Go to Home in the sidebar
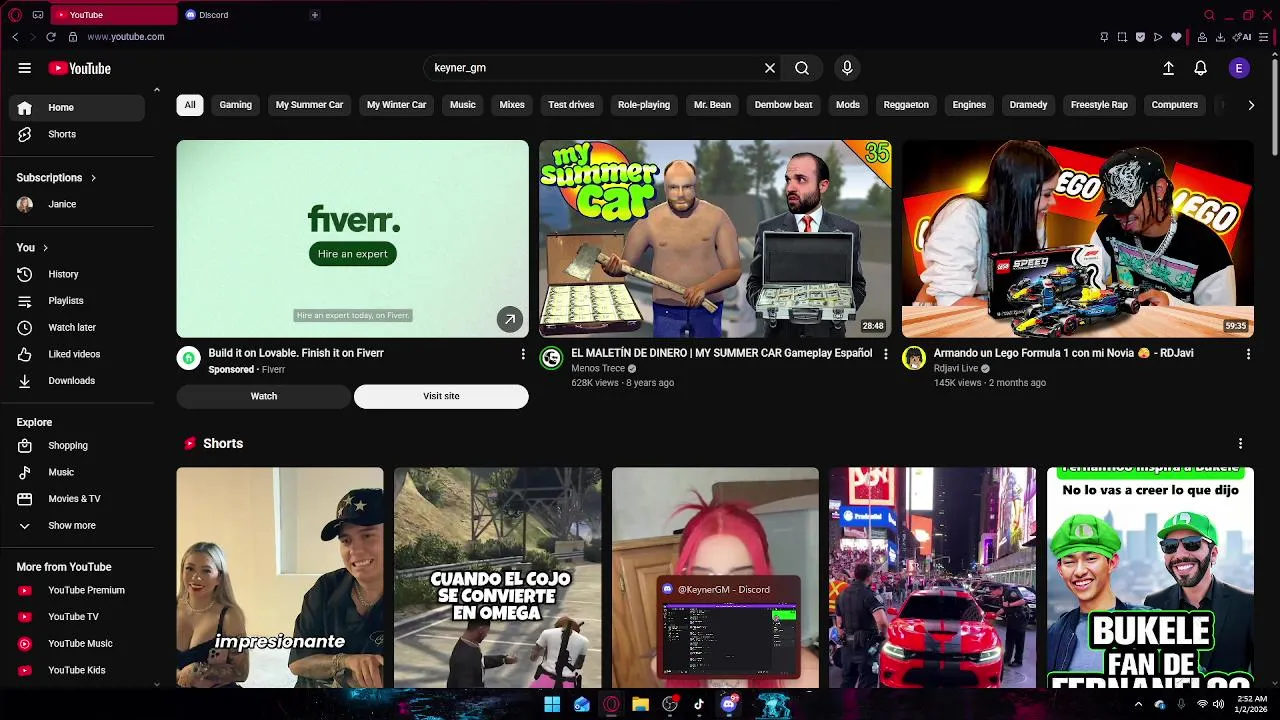 click(x=76, y=107)
